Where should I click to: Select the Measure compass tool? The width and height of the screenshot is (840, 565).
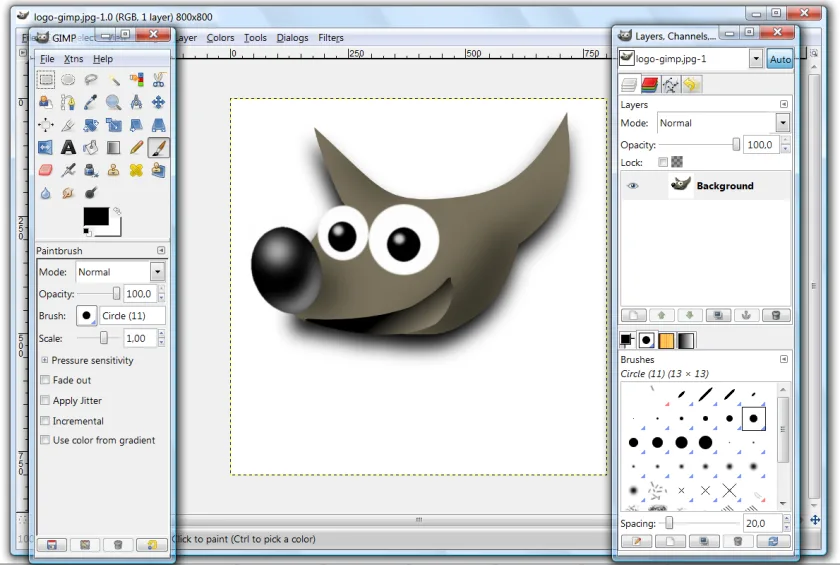click(x=136, y=102)
